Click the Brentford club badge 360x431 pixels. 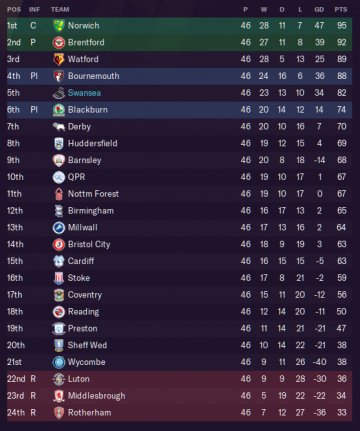(59, 42)
